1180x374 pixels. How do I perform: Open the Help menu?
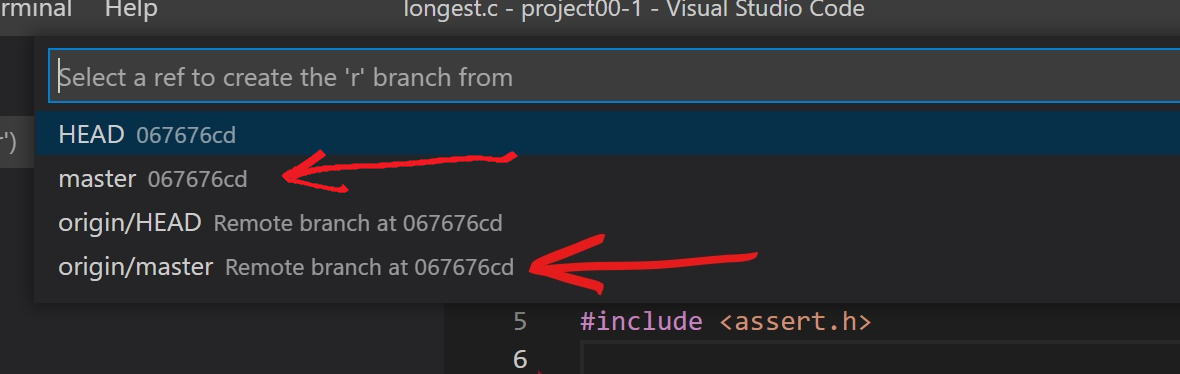click(x=131, y=9)
